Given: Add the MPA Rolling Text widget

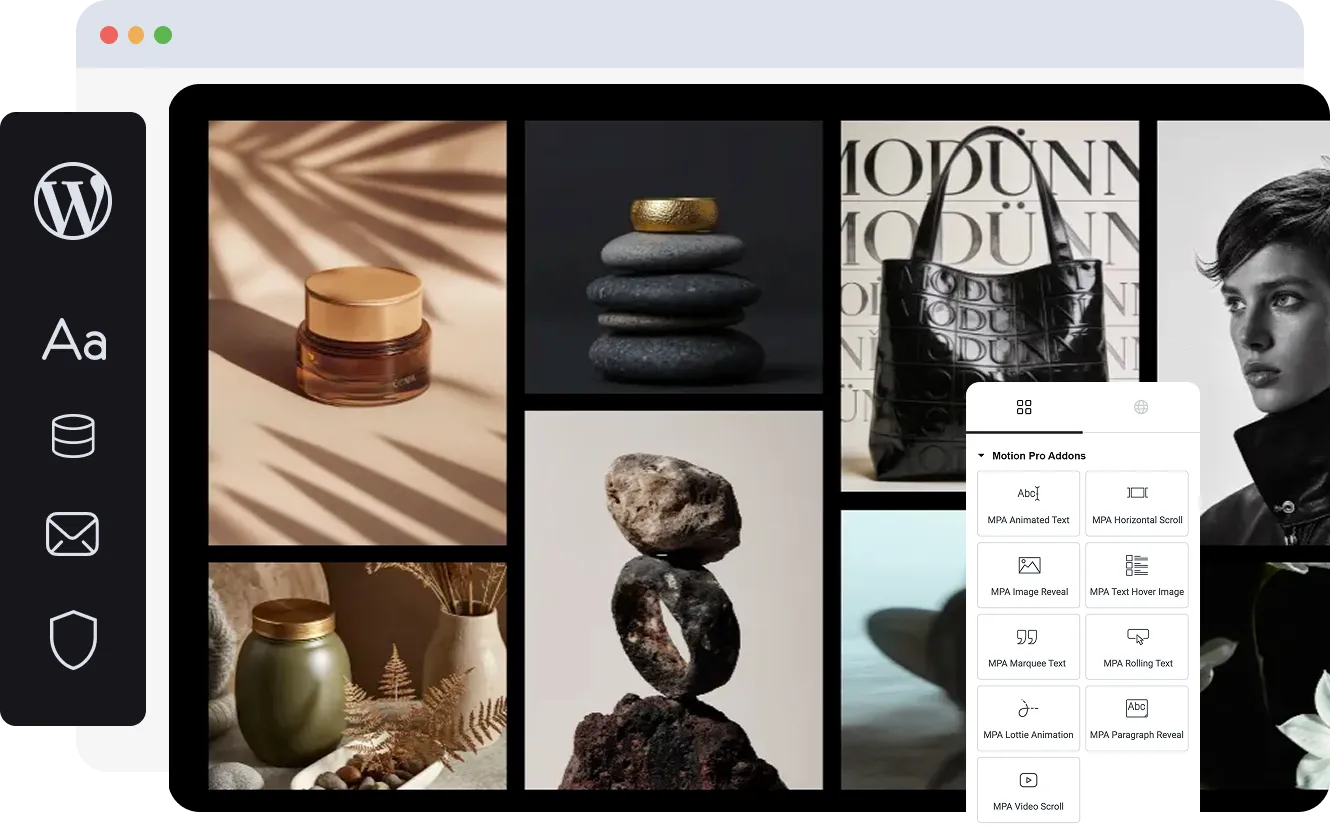Looking at the screenshot, I should [x=1137, y=647].
